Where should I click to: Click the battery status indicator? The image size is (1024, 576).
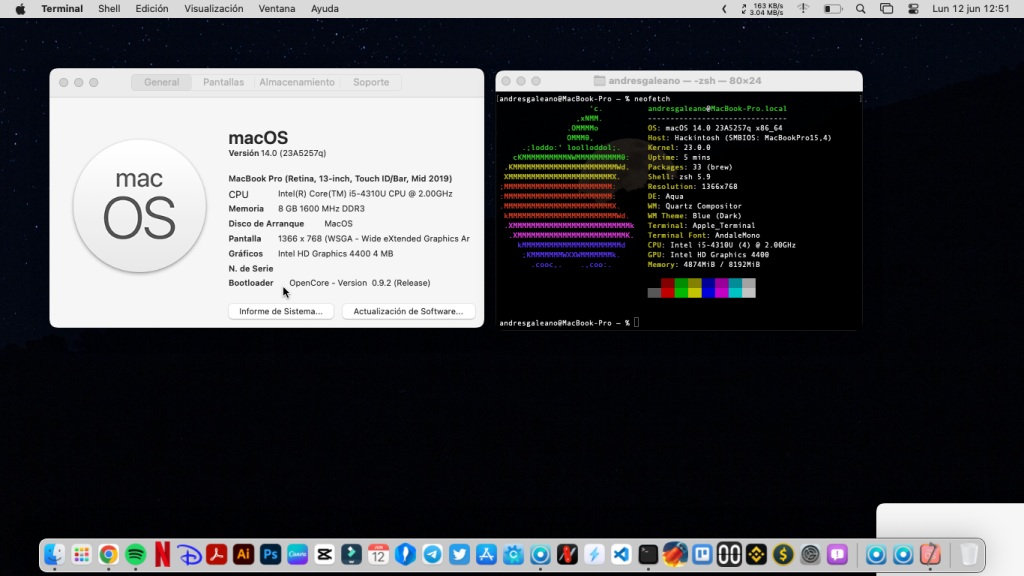[x=832, y=9]
